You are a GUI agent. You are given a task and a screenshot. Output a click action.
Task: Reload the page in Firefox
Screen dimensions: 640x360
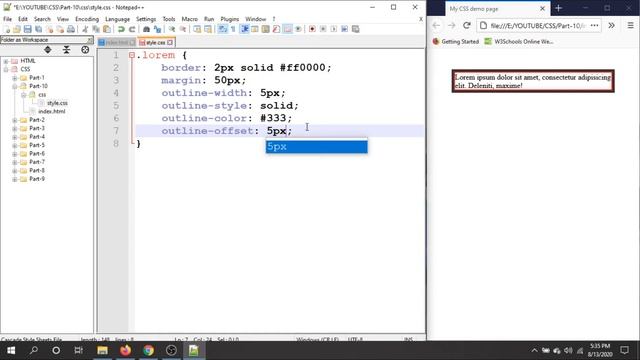(x=467, y=25)
